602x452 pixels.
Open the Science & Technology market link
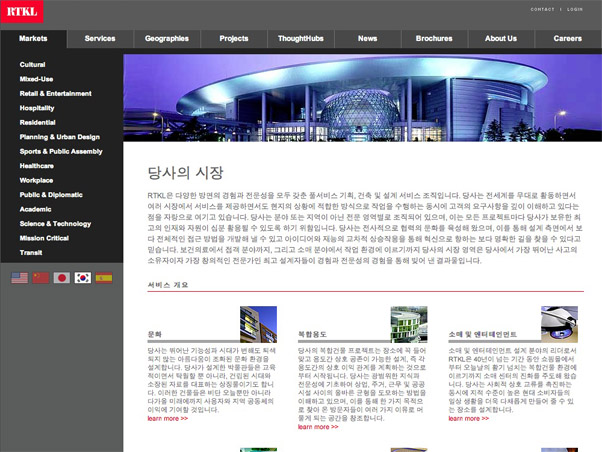tap(55, 224)
